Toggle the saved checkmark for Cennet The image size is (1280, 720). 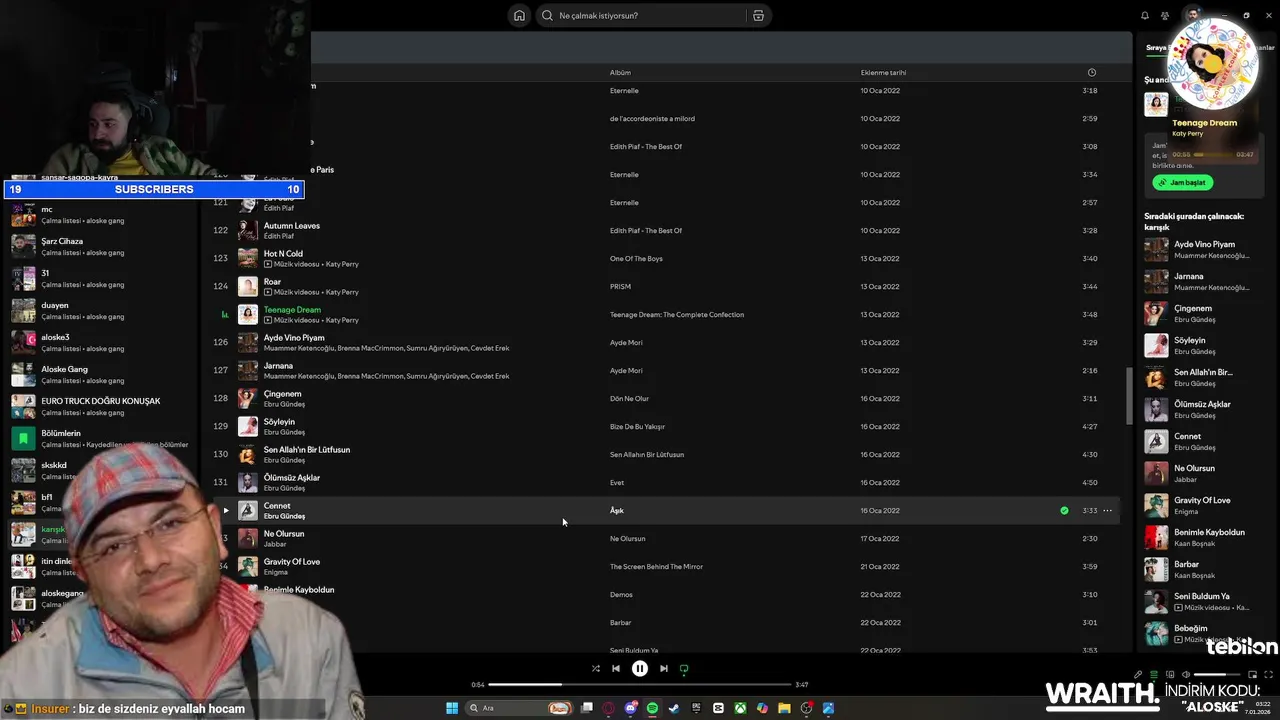(1064, 510)
